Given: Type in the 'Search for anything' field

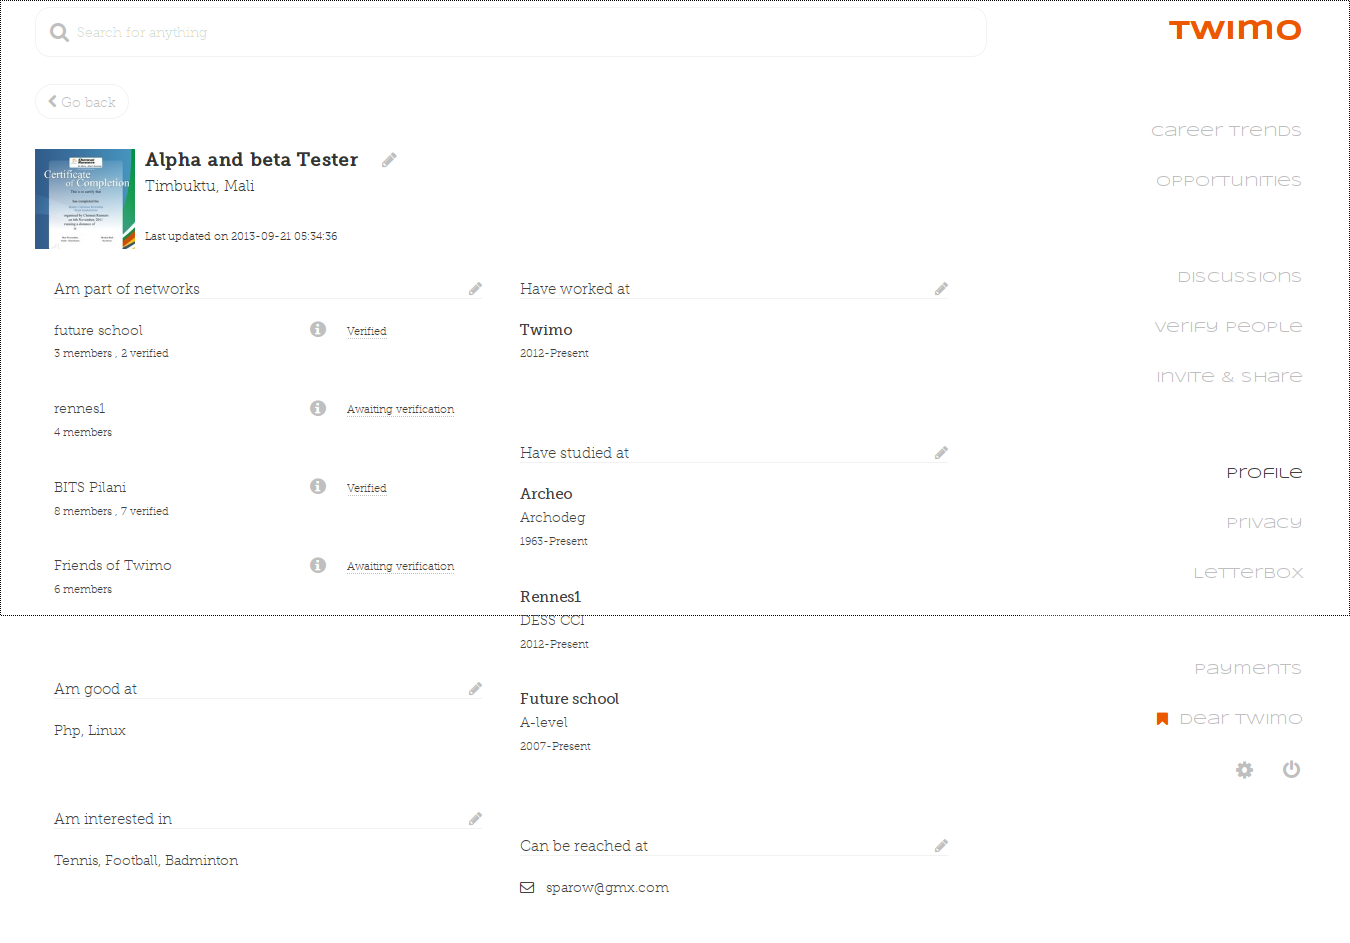Looking at the screenshot, I should 510,33.
